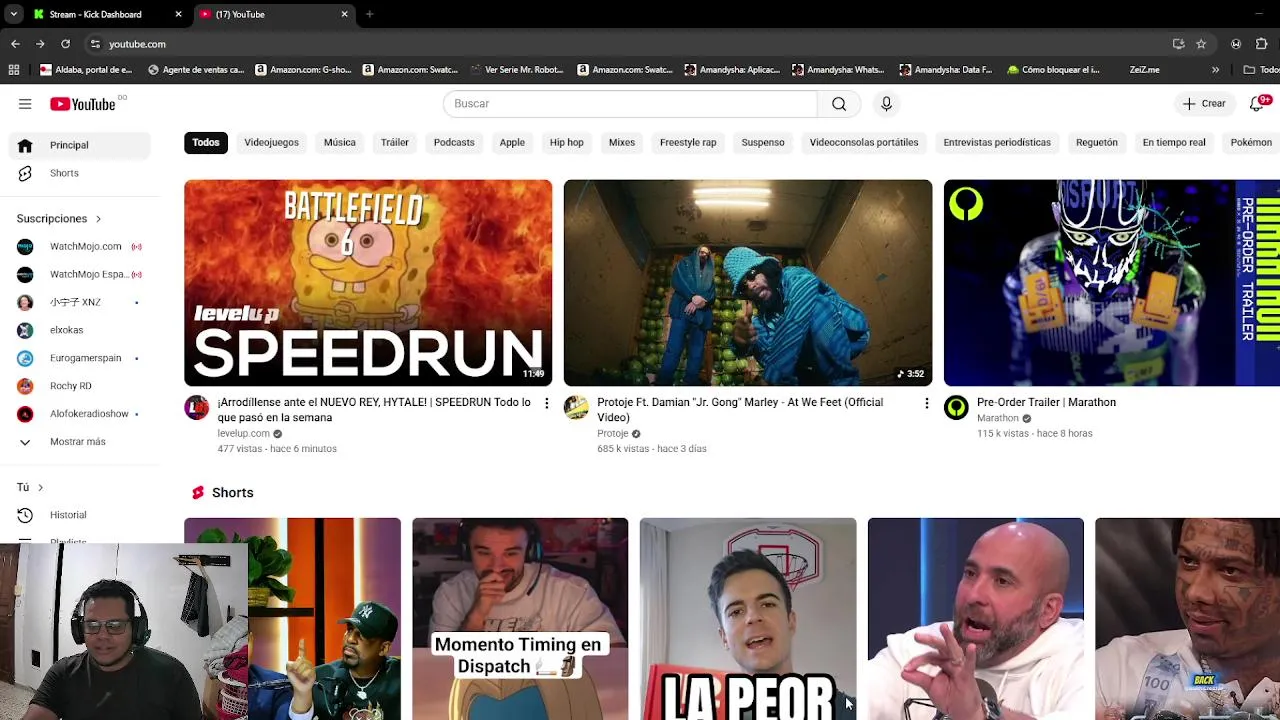Screen dimensions: 1280x720
Task: Select the Hip hop filter chip
Action: coord(566,142)
